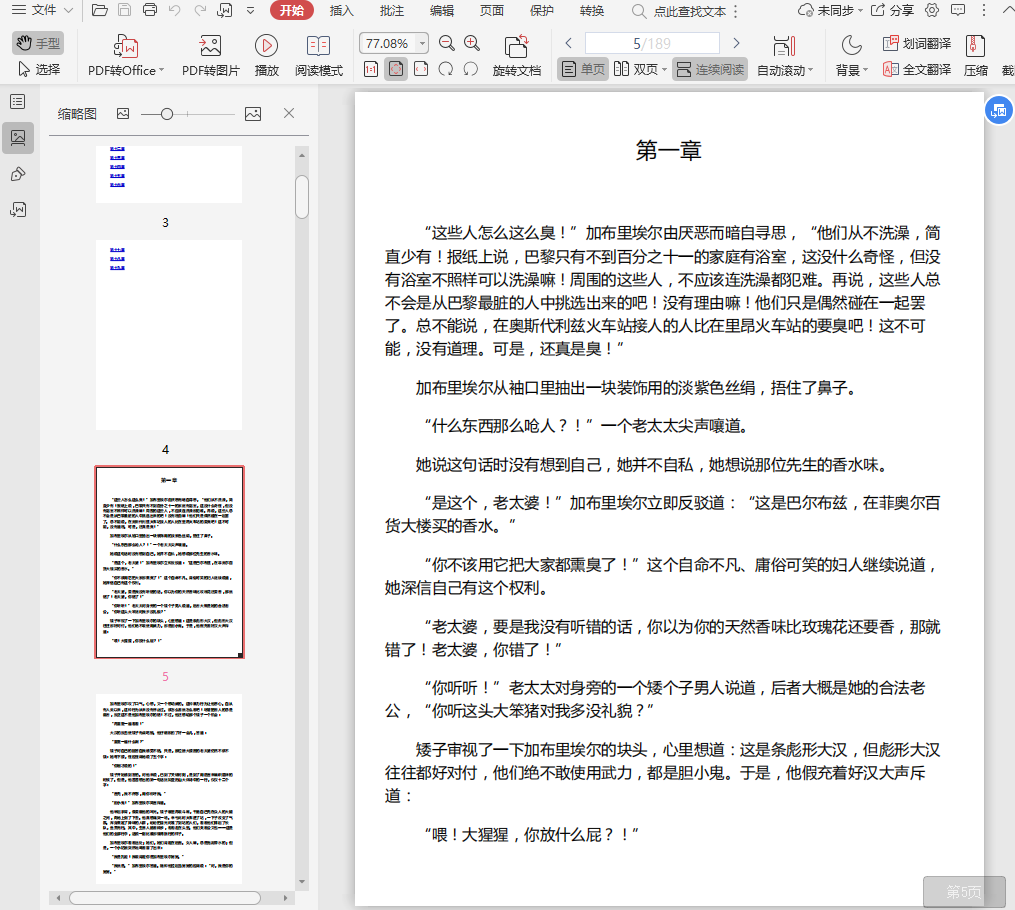Image resolution: width=1015 pixels, height=910 pixels.
Task: Click the undo arrow icon
Action: 175,10
